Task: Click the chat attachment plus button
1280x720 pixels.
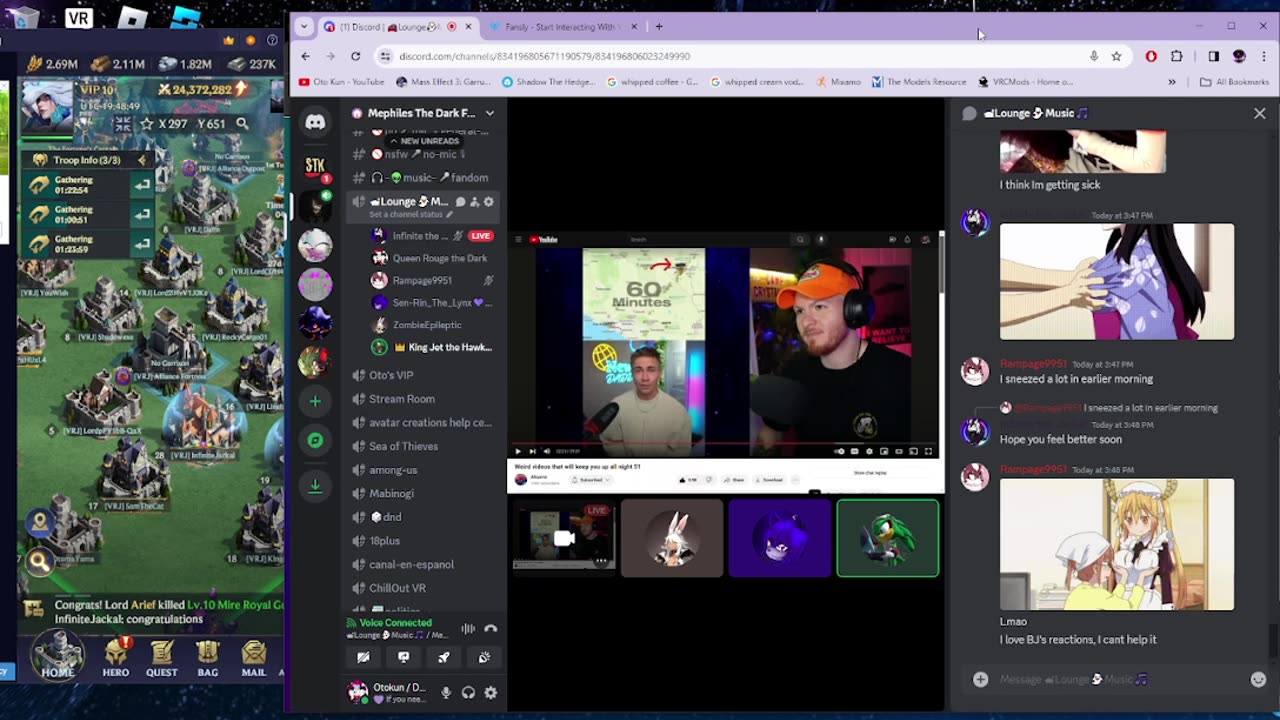Action: click(x=980, y=680)
